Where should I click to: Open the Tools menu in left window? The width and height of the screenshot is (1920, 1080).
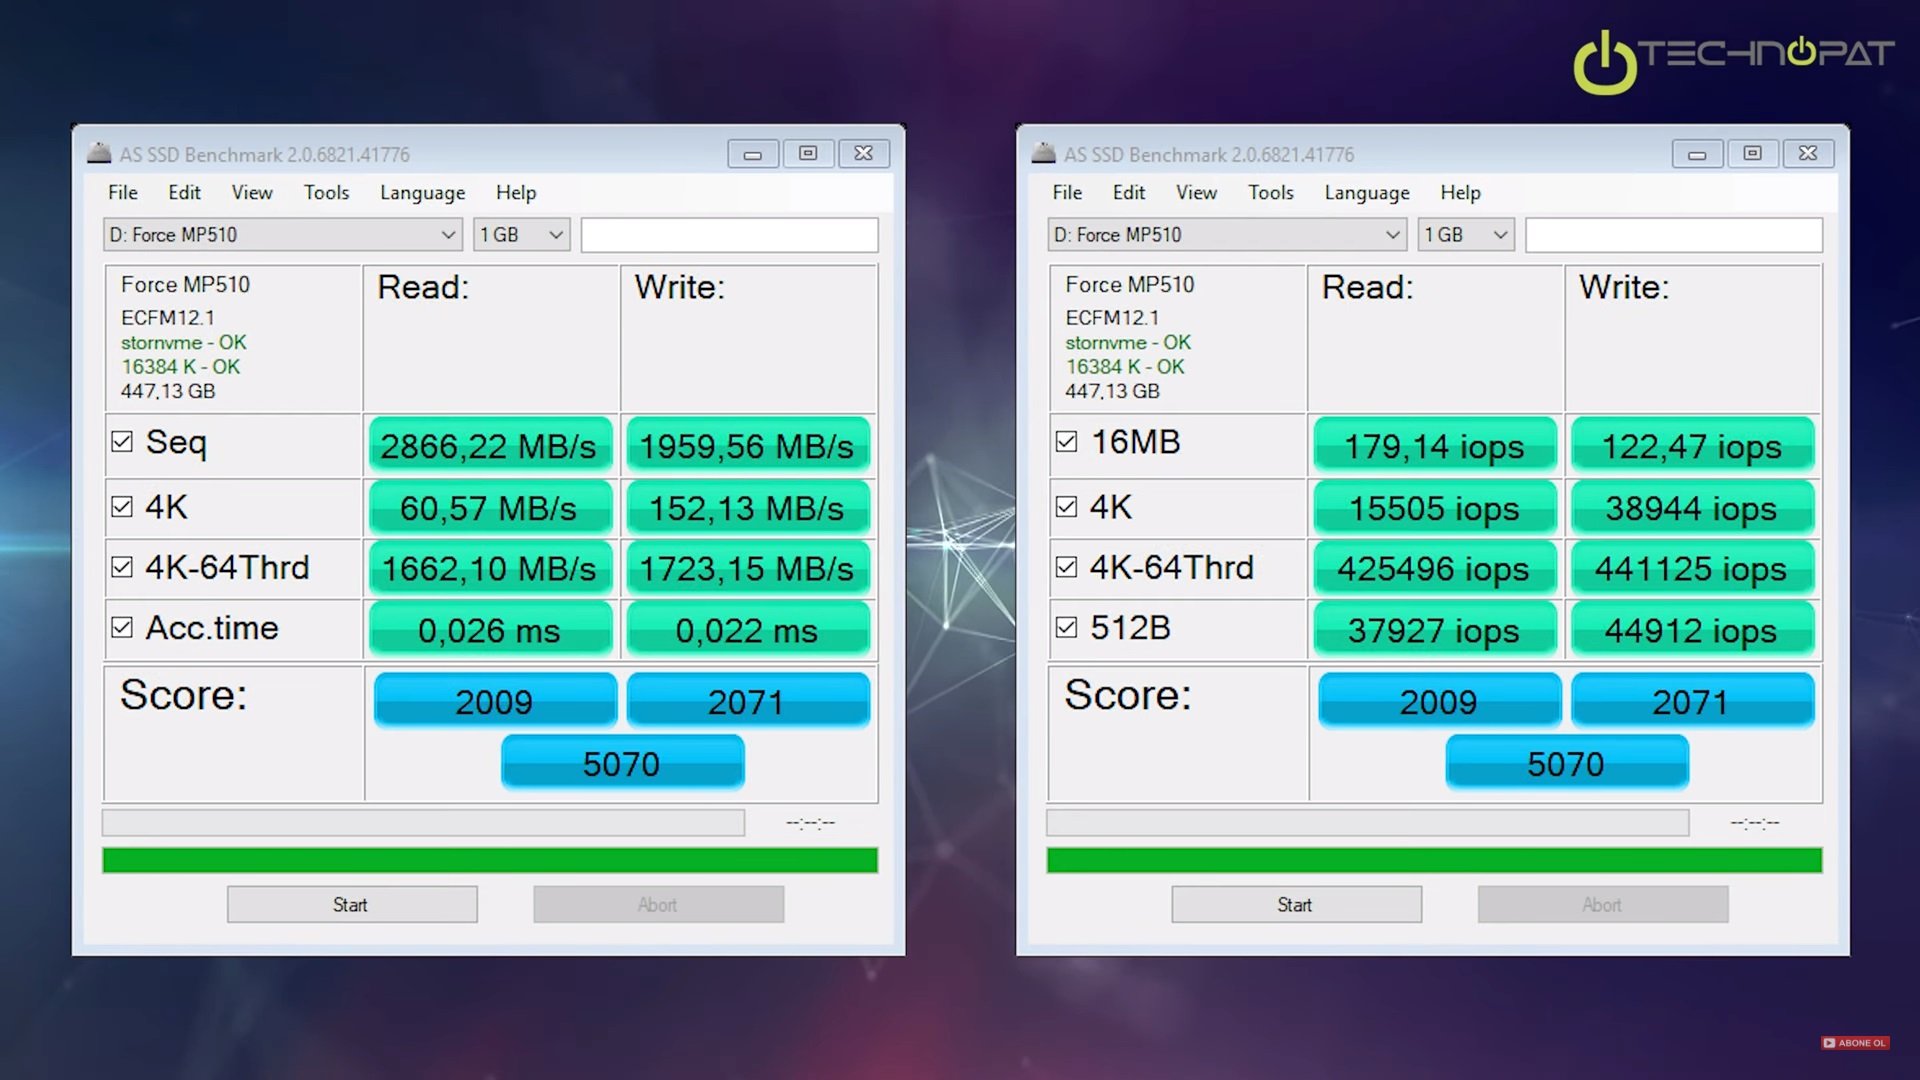click(326, 193)
